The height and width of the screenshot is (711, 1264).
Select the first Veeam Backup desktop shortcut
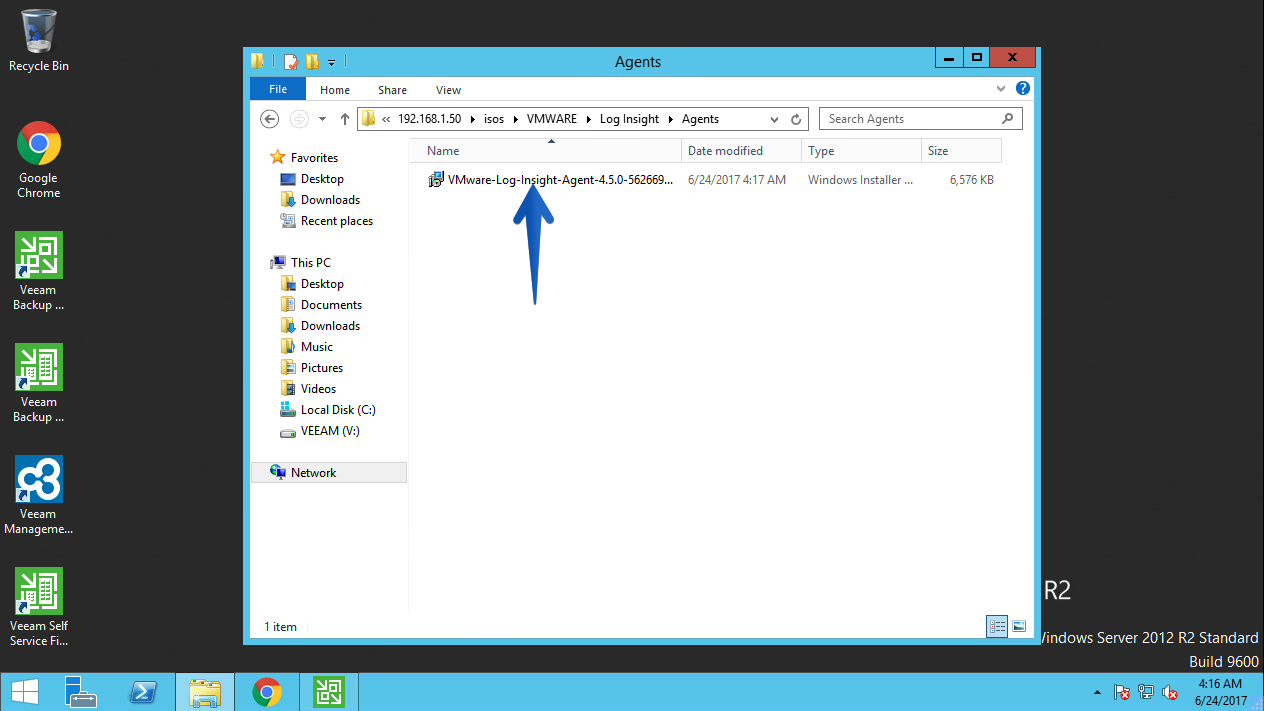point(39,272)
